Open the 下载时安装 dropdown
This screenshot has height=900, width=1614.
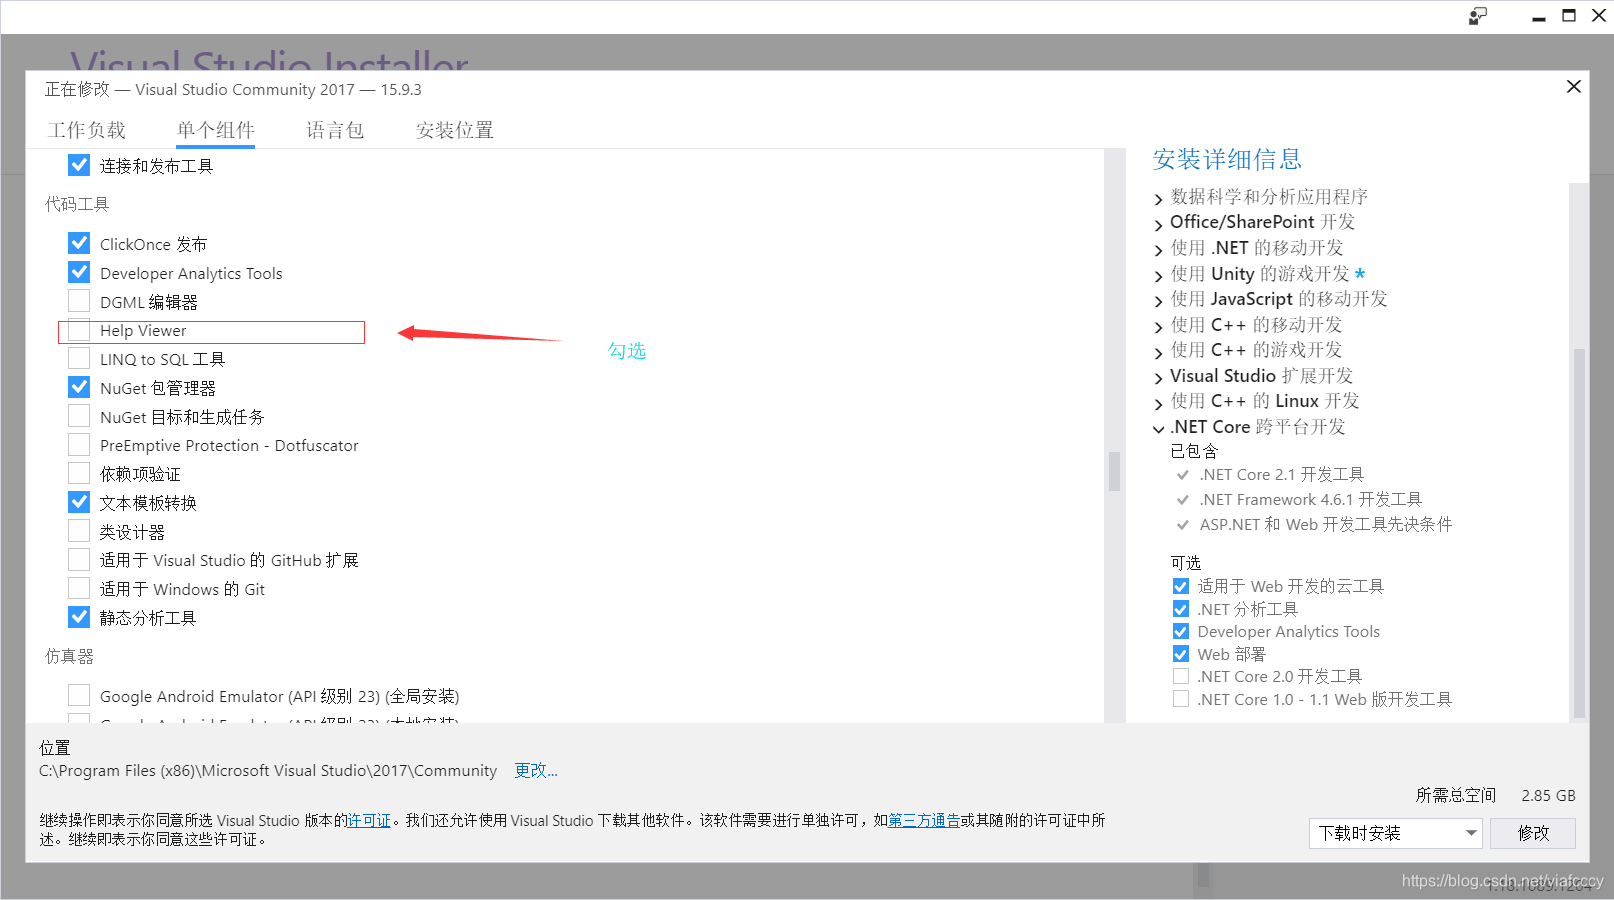point(1396,833)
